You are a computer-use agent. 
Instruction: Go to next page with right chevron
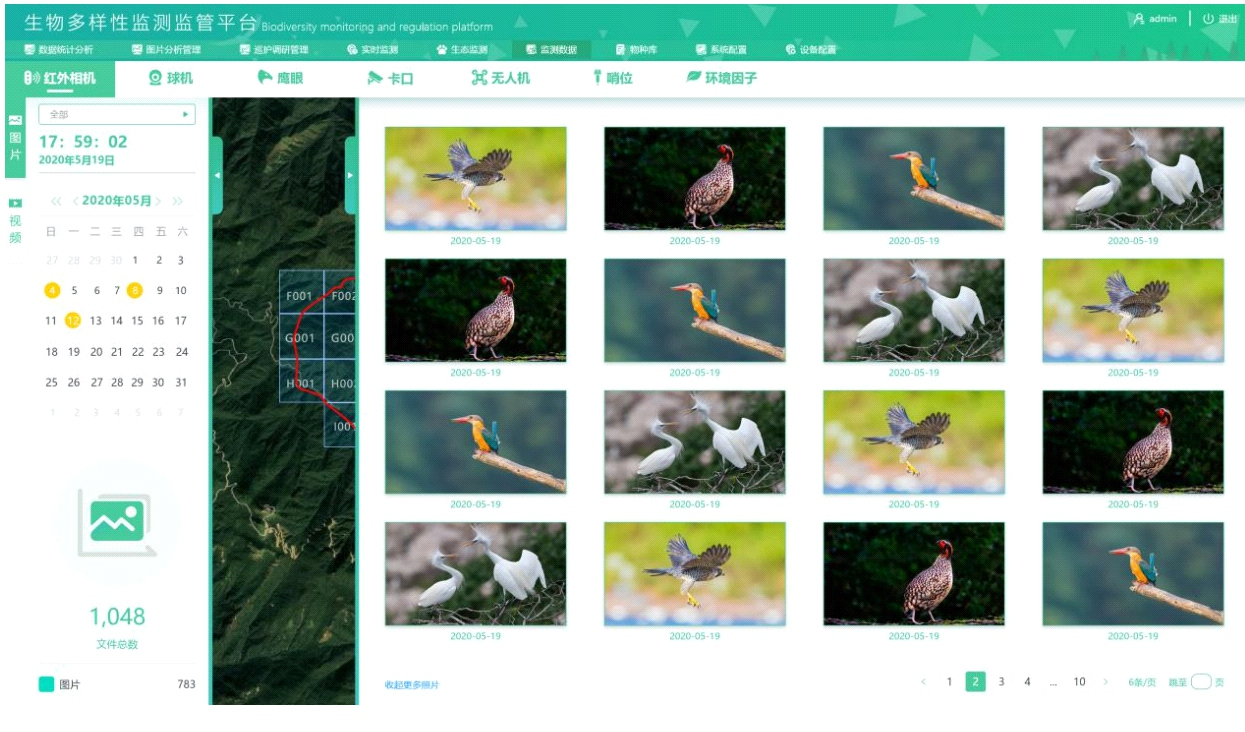coord(1106,682)
